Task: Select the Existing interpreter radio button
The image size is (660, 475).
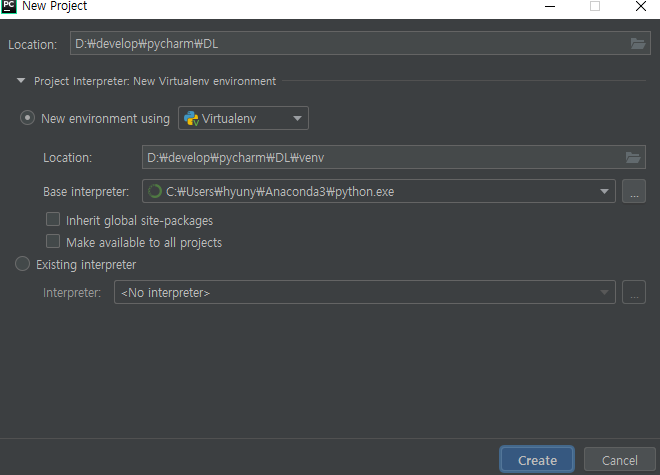Action: (22, 264)
